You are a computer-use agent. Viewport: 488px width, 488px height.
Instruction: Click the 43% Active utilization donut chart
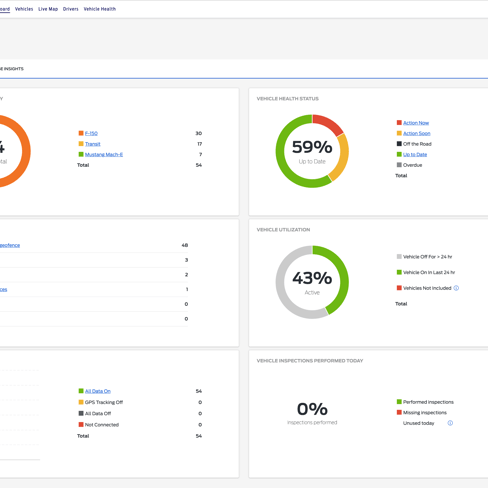pyautogui.click(x=312, y=282)
